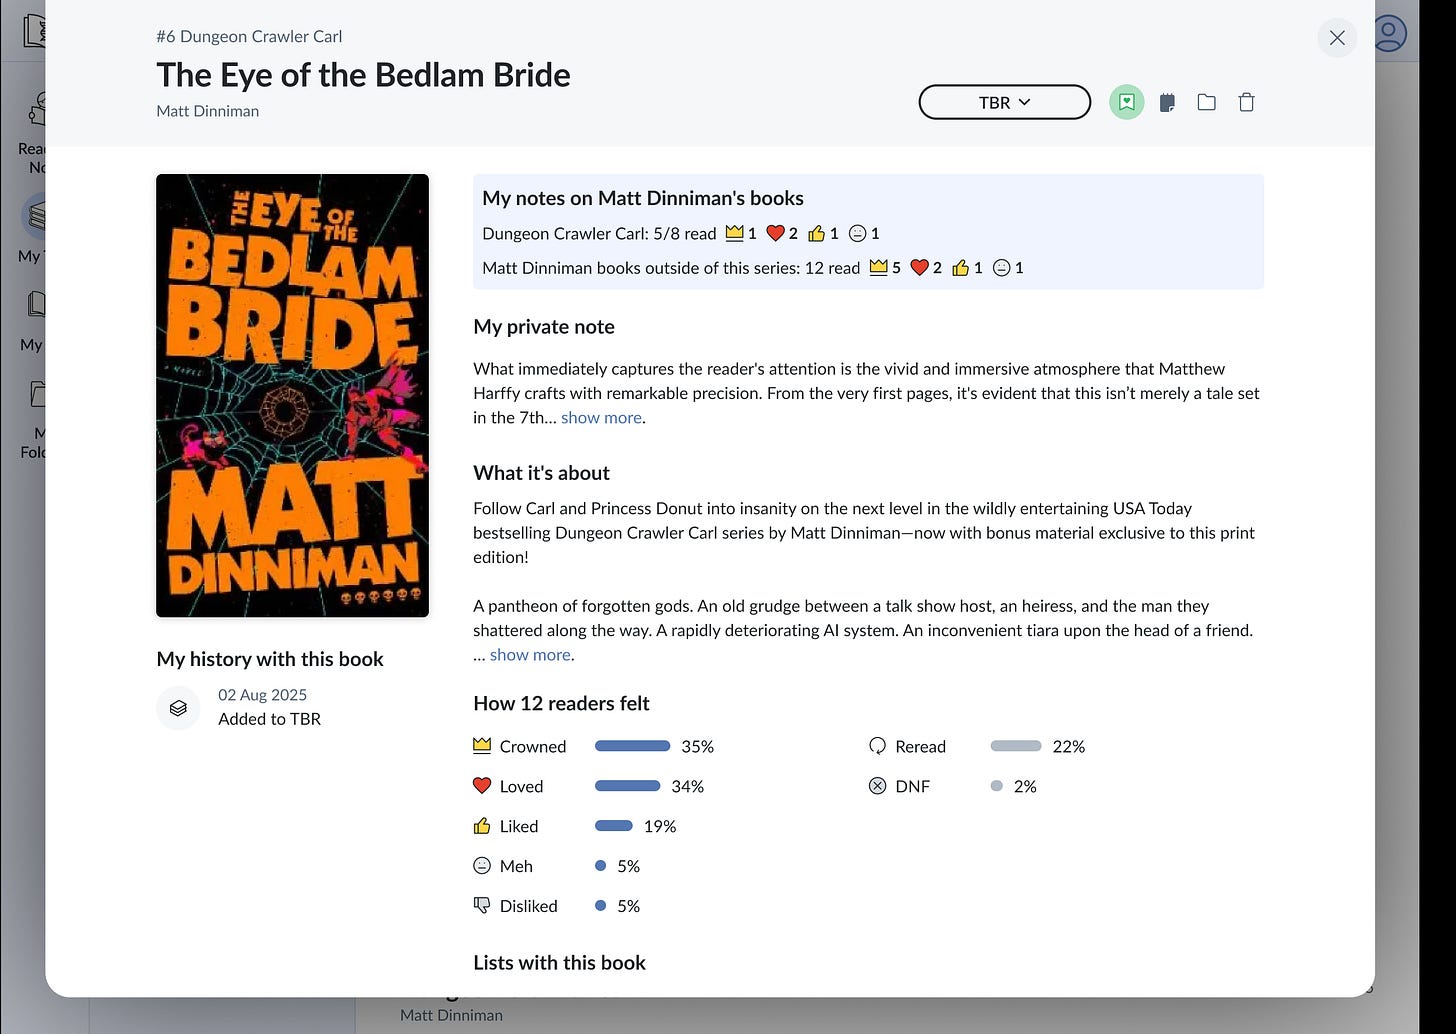
Task: Delete the book with the trash icon
Action: pyautogui.click(x=1246, y=102)
